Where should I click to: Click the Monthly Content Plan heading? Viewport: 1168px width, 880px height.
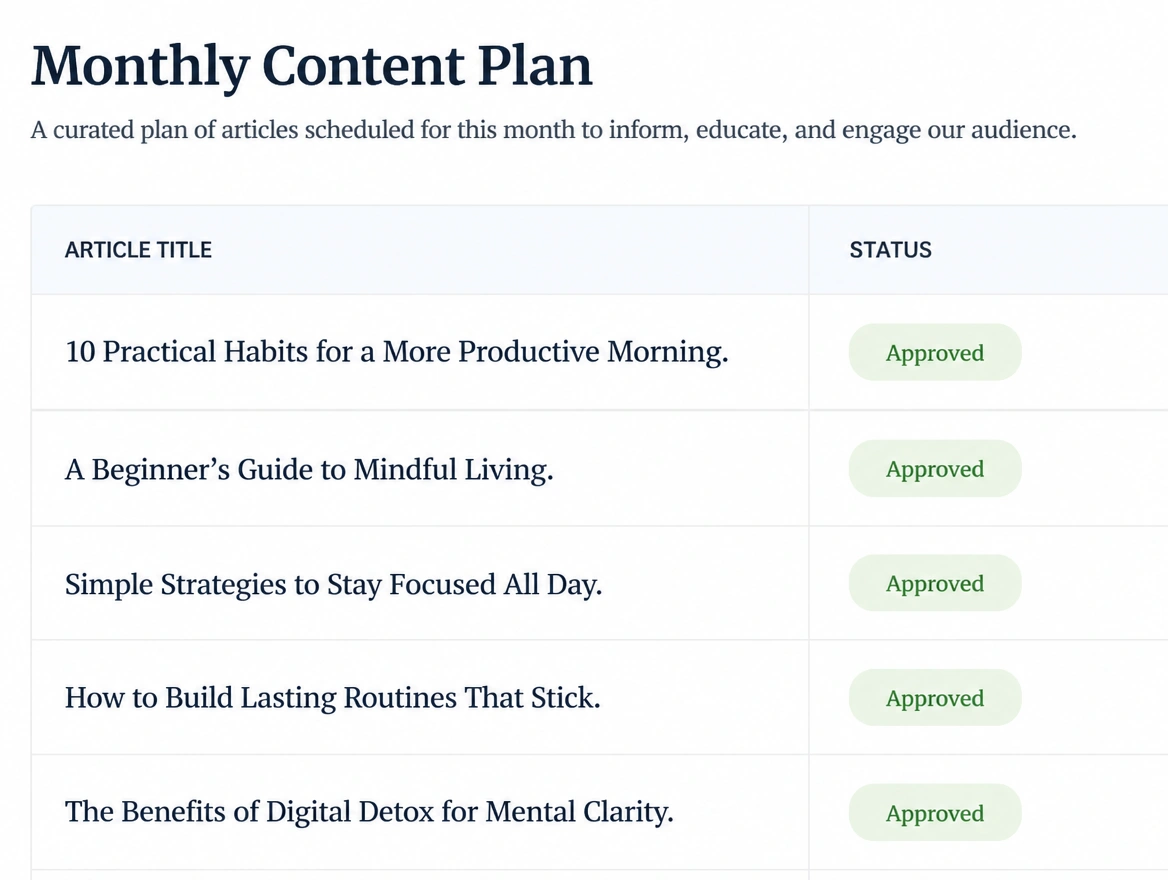coord(311,66)
